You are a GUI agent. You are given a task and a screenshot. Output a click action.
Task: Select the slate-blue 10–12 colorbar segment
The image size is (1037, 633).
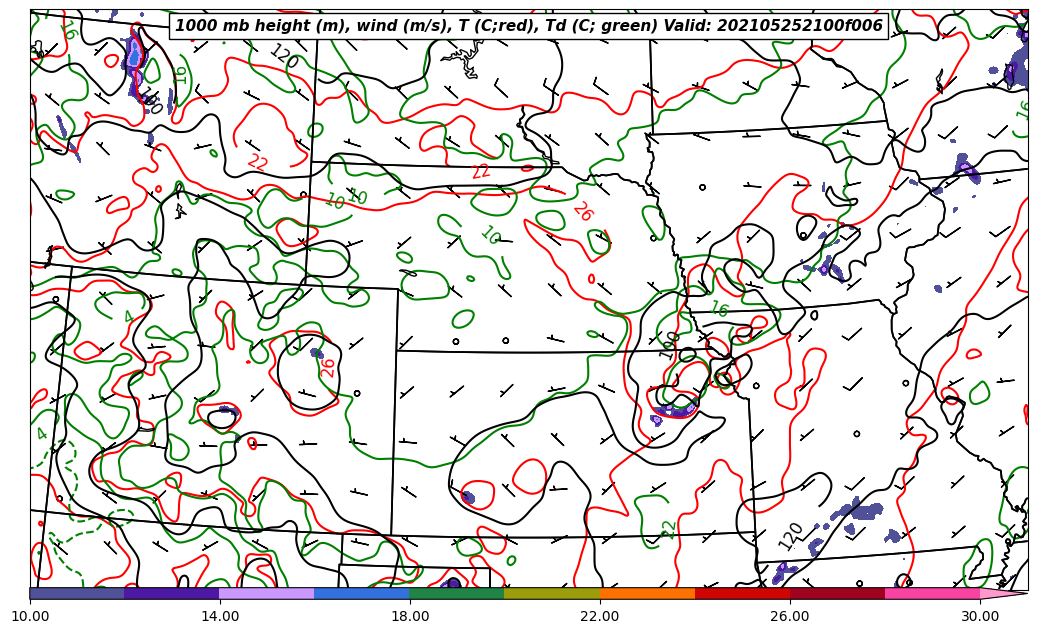click(77, 593)
